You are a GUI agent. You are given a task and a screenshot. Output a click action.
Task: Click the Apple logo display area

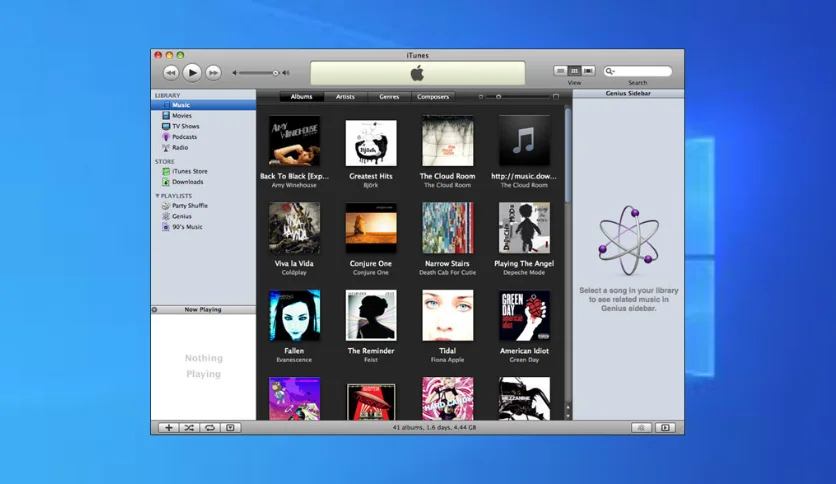tap(417, 73)
